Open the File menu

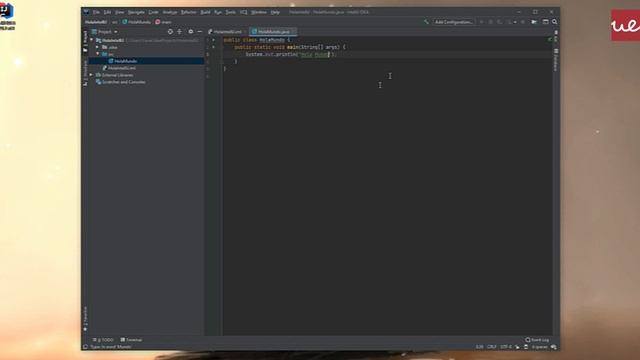point(96,12)
